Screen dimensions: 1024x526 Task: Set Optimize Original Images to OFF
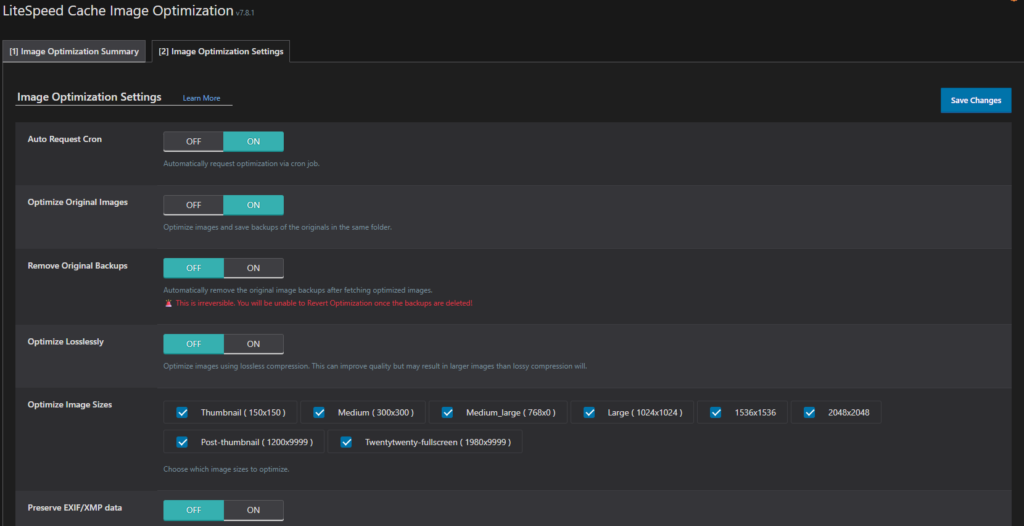(193, 205)
